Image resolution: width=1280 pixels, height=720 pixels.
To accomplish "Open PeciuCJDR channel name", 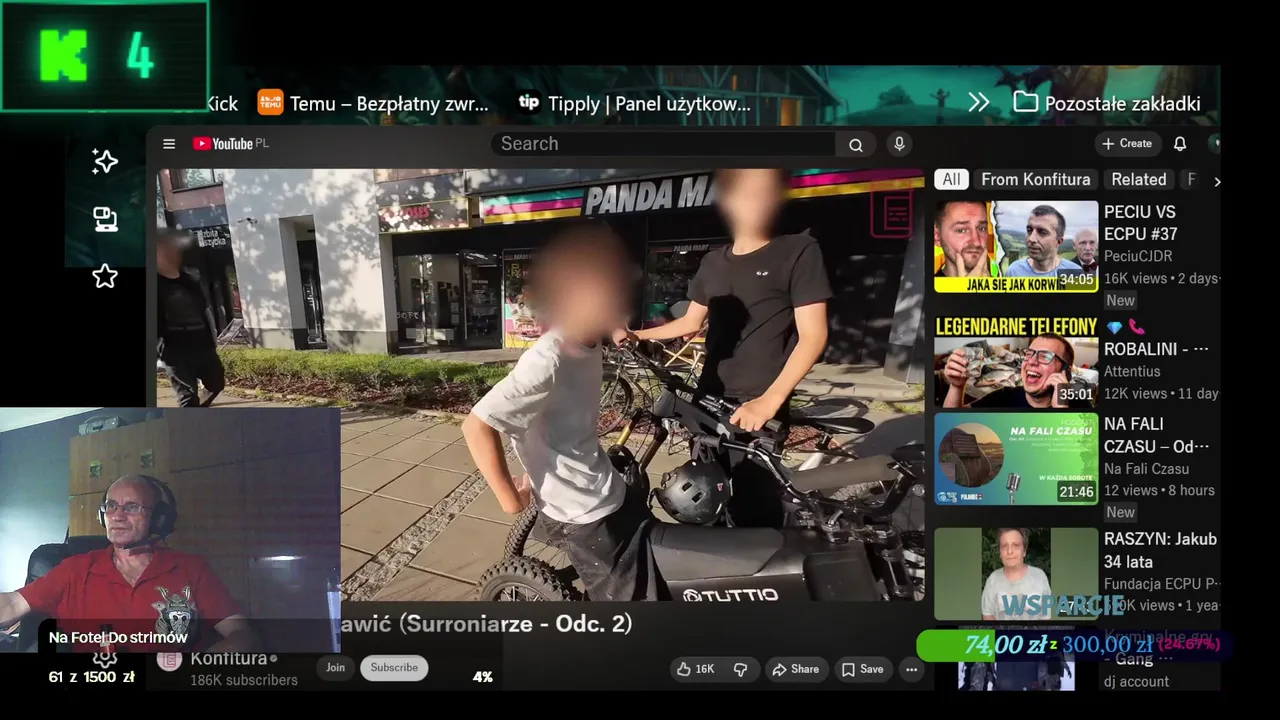I will [1138, 256].
